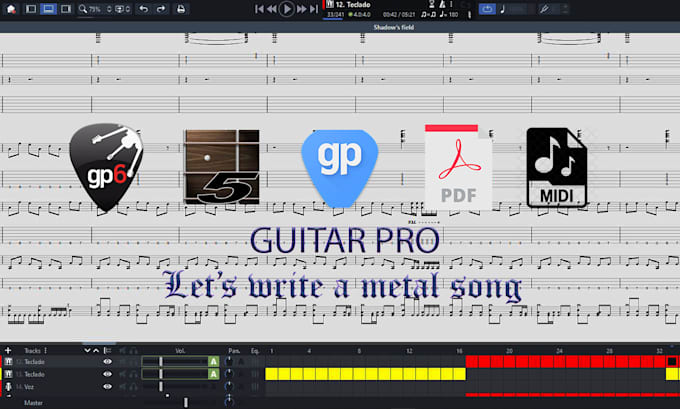The height and width of the screenshot is (409, 680).
Task: Fast forward to next bar
Action: 301,9
